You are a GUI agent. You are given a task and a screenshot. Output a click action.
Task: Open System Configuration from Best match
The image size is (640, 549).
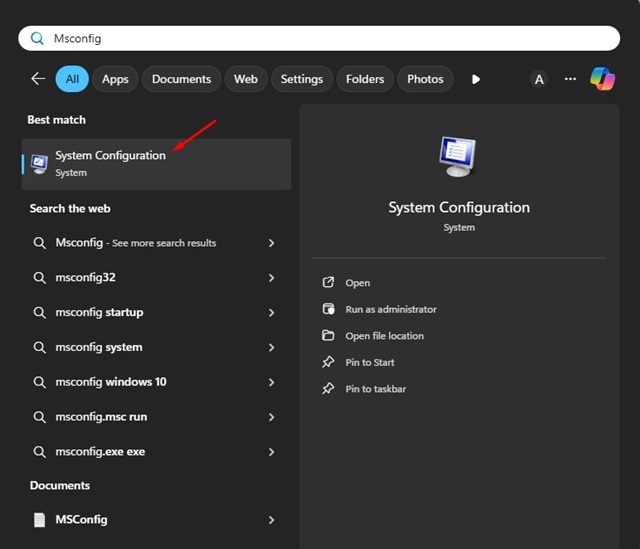click(x=110, y=163)
